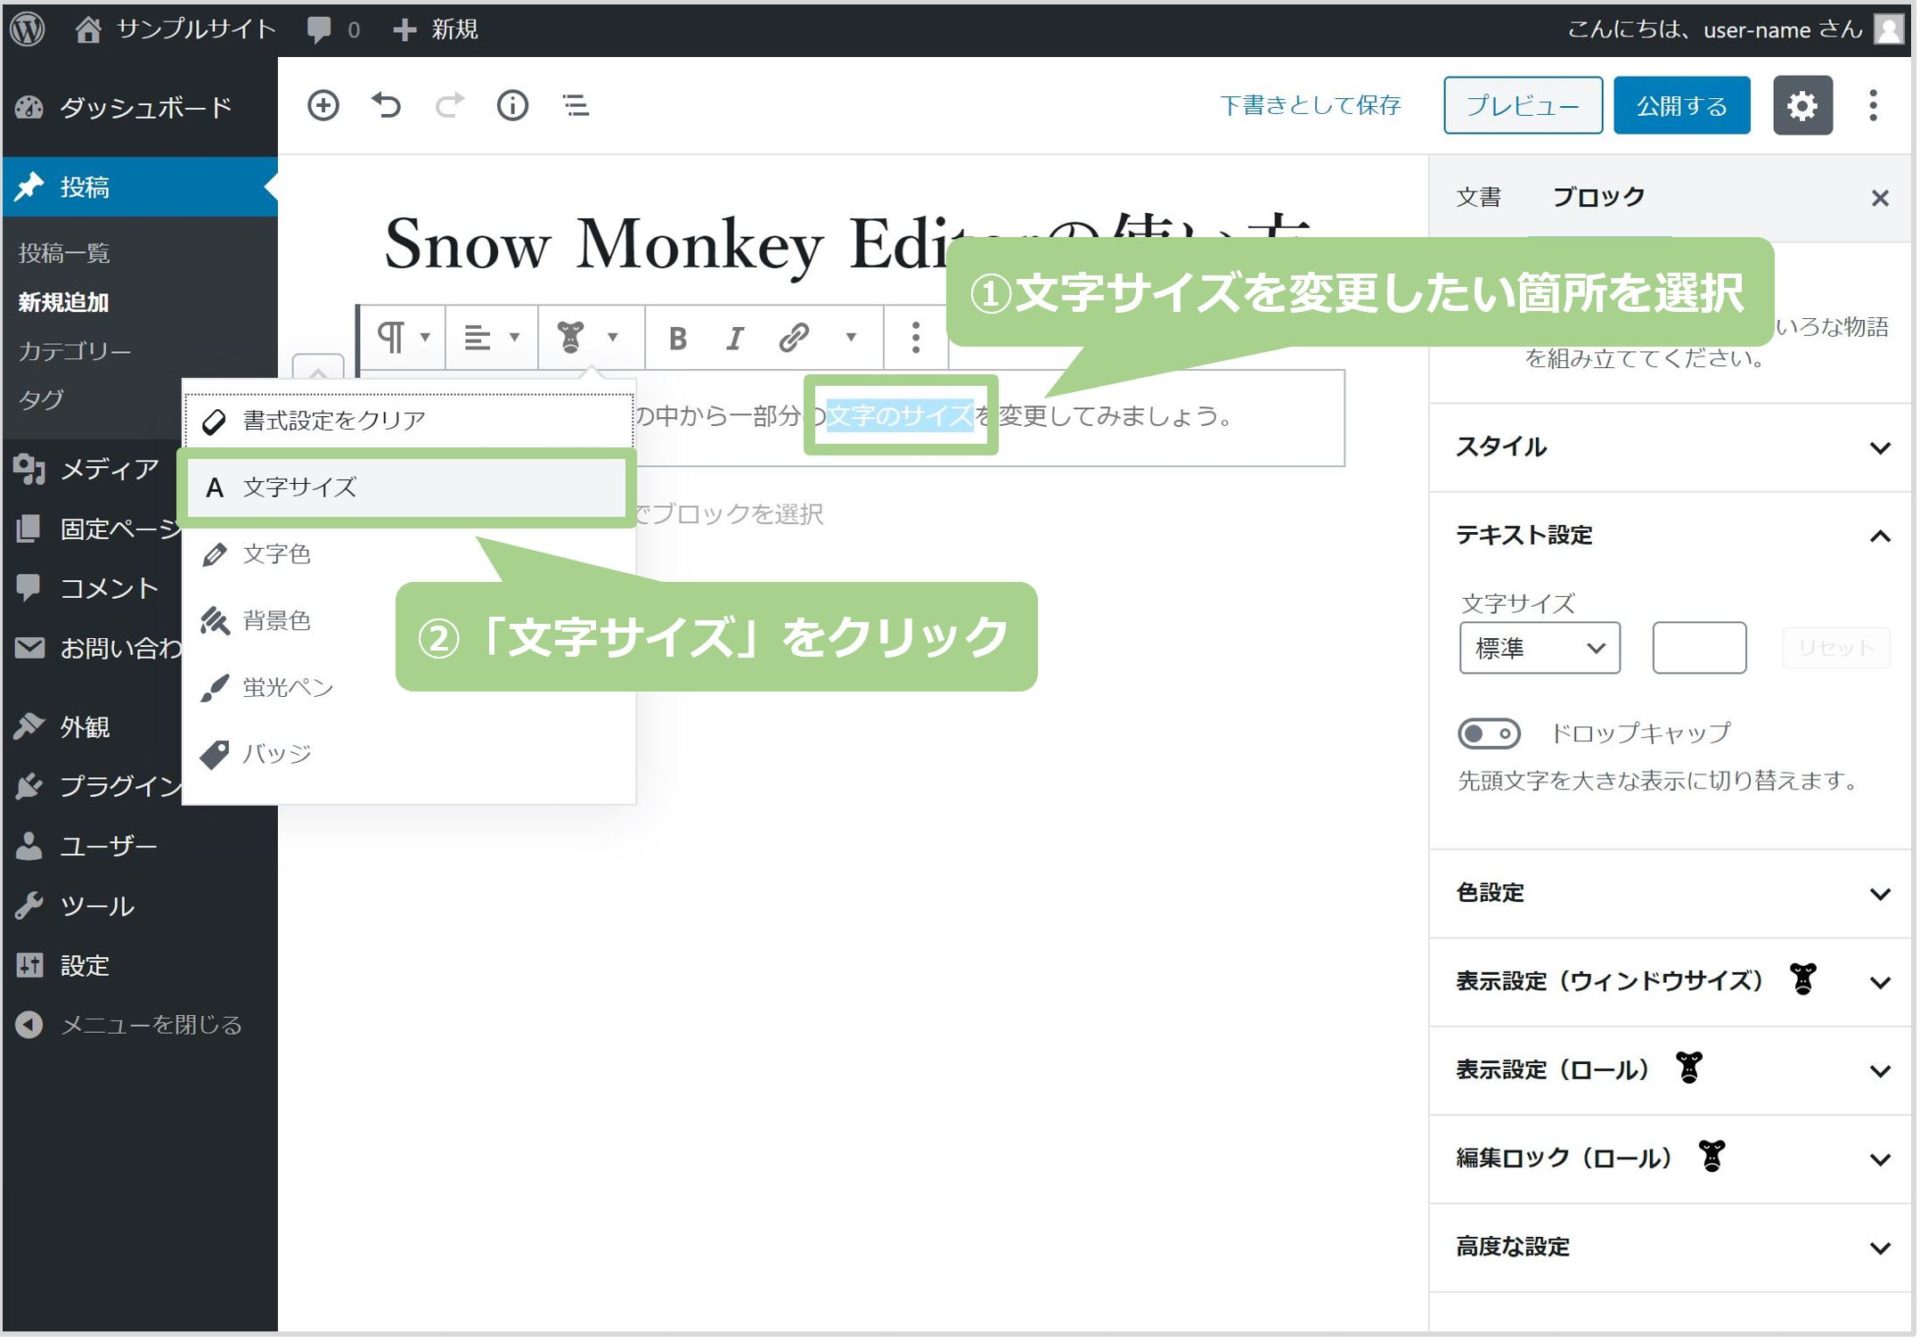Undo the last change
The height and width of the screenshot is (1343, 1920).
click(x=387, y=106)
